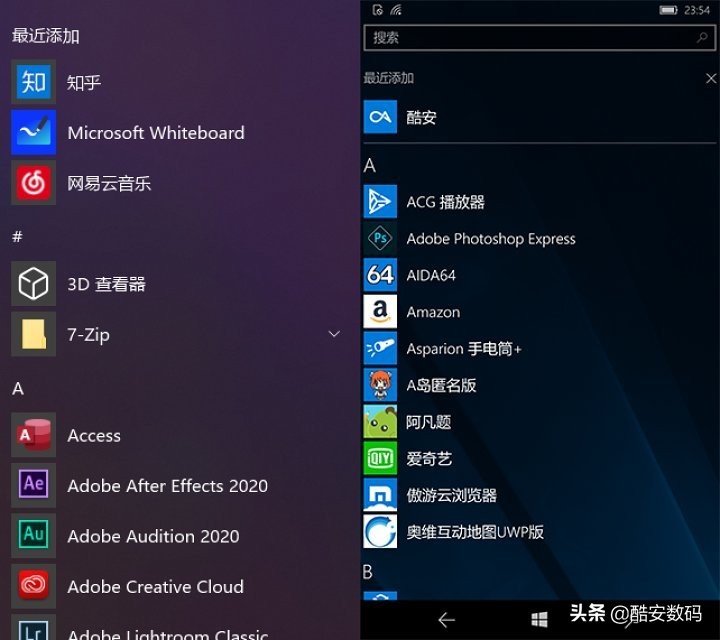The width and height of the screenshot is (720, 640).
Task: Click the phone 搜索 search field
Action: pyautogui.click(x=540, y=38)
